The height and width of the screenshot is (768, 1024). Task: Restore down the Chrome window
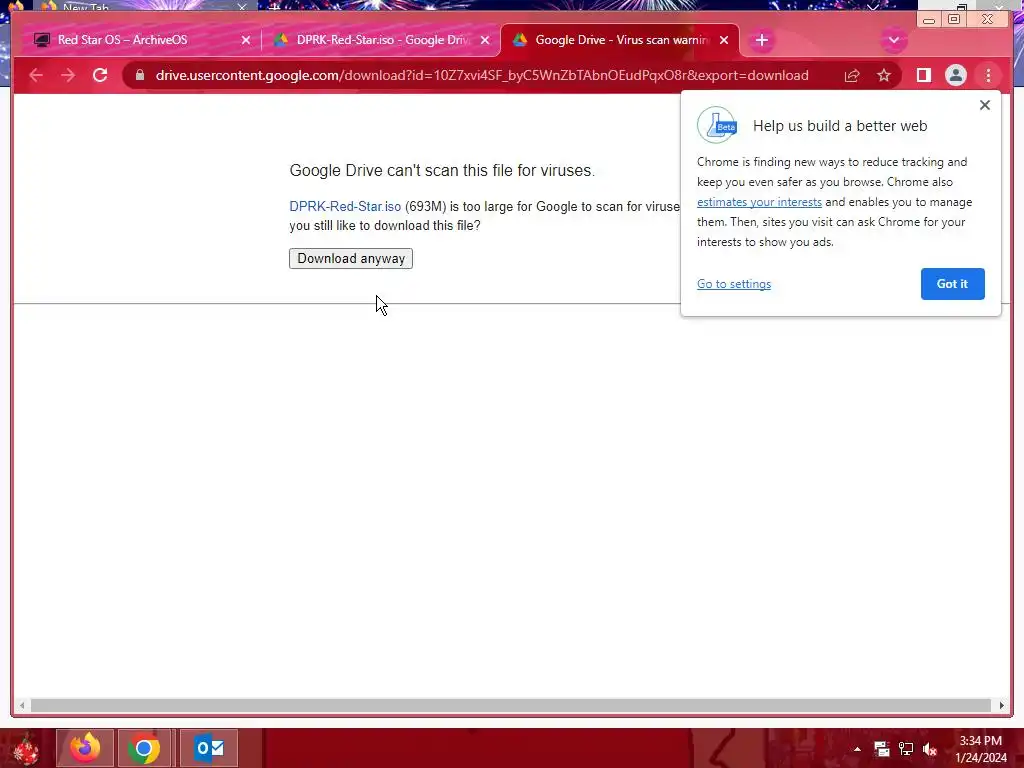tap(954, 20)
